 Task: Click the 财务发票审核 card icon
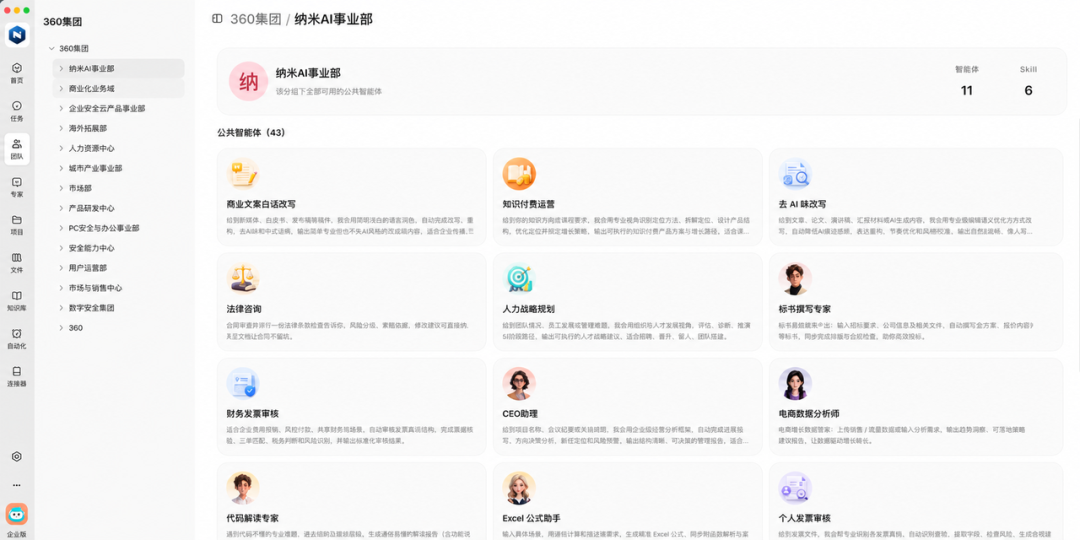pyautogui.click(x=243, y=384)
